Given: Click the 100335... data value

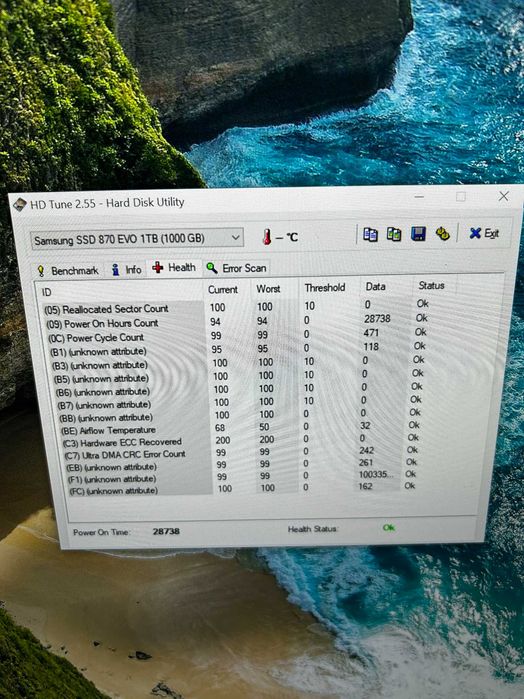Looking at the screenshot, I should [x=376, y=474].
